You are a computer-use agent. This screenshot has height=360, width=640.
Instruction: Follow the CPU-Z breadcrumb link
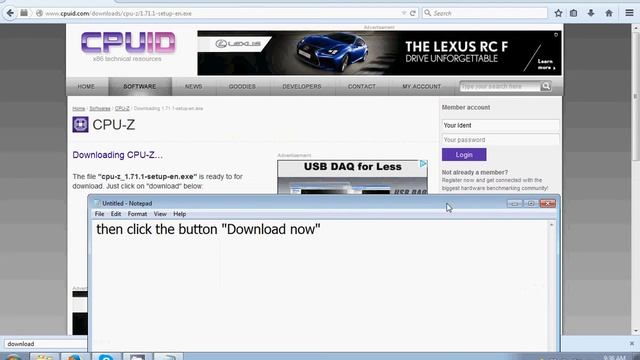(x=122, y=109)
